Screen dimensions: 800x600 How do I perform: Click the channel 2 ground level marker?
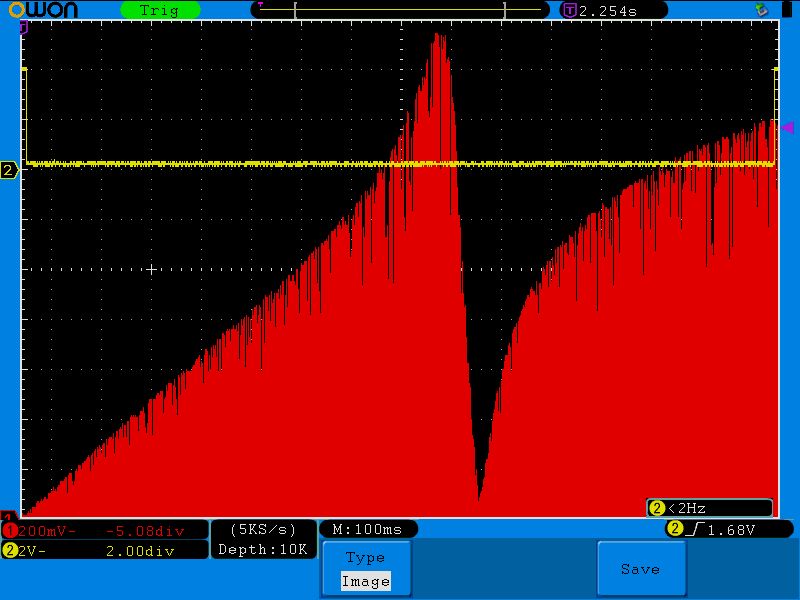click(x=9, y=170)
